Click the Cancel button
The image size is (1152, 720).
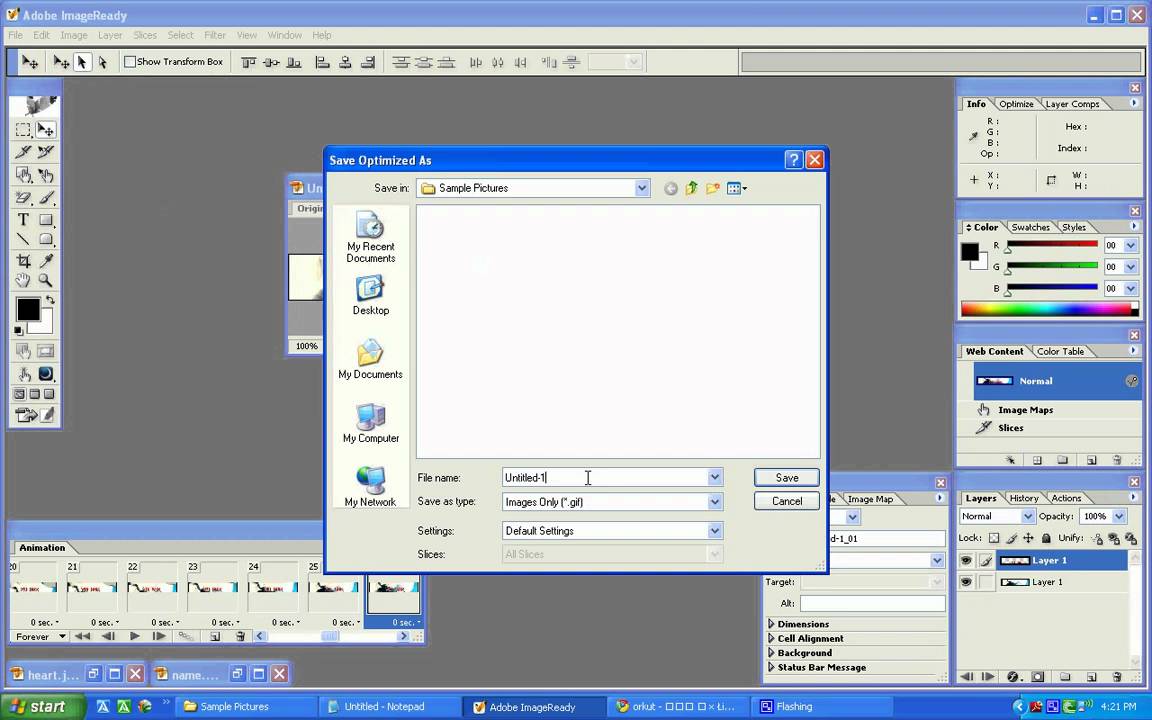click(786, 501)
